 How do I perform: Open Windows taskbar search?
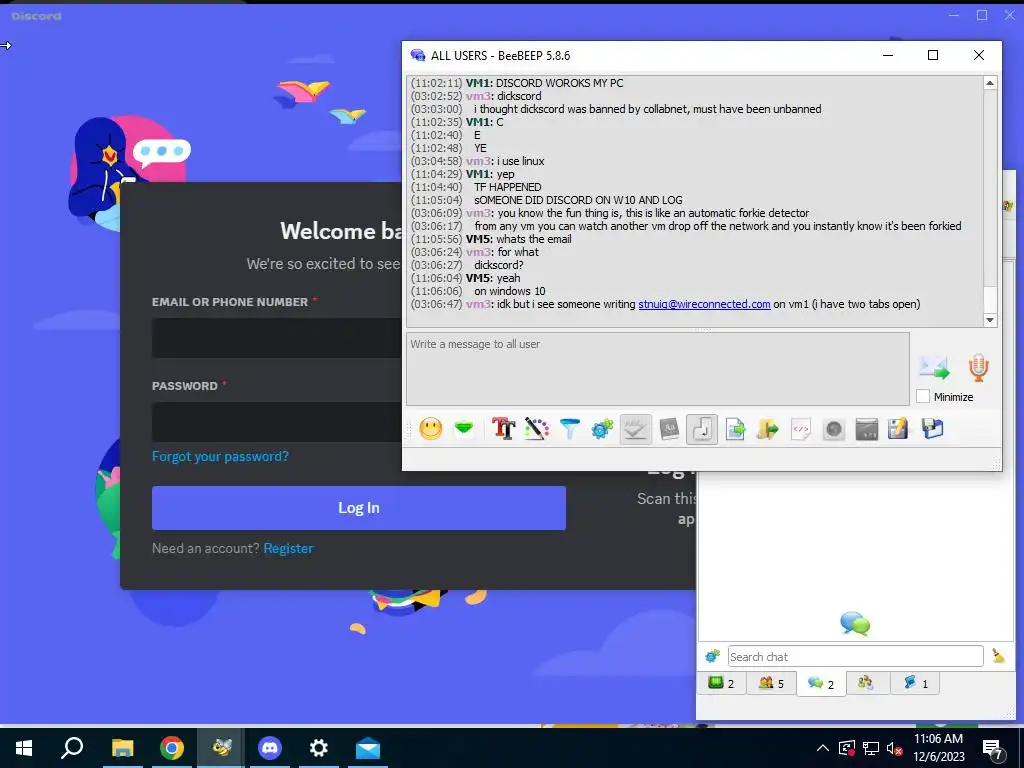[72, 748]
